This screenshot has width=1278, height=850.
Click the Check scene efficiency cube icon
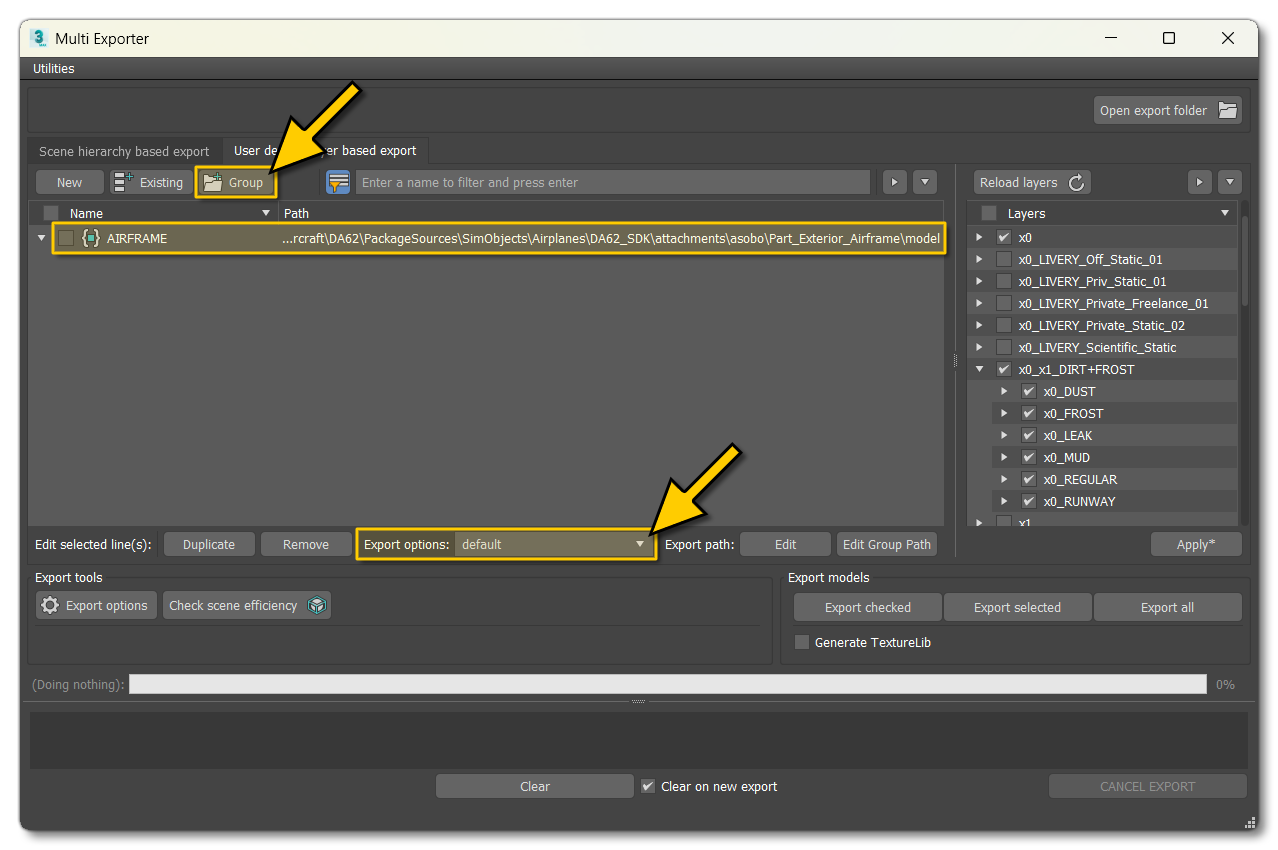(x=316, y=605)
